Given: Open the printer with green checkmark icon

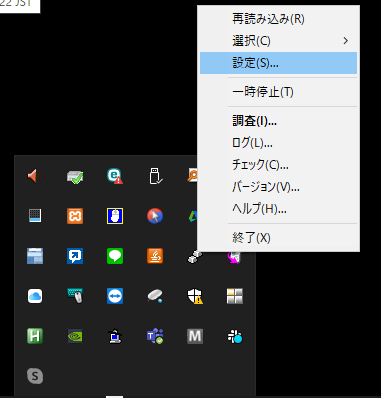Looking at the screenshot, I should coord(75,176).
